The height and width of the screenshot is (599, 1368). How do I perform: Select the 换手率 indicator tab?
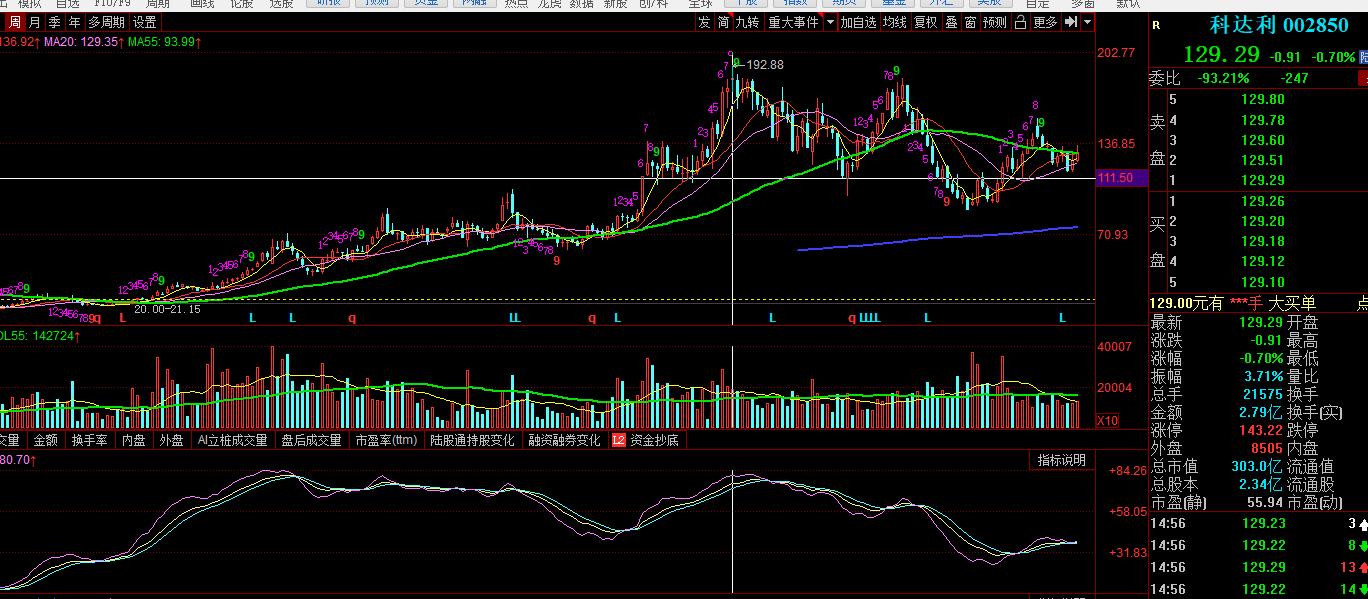89,440
